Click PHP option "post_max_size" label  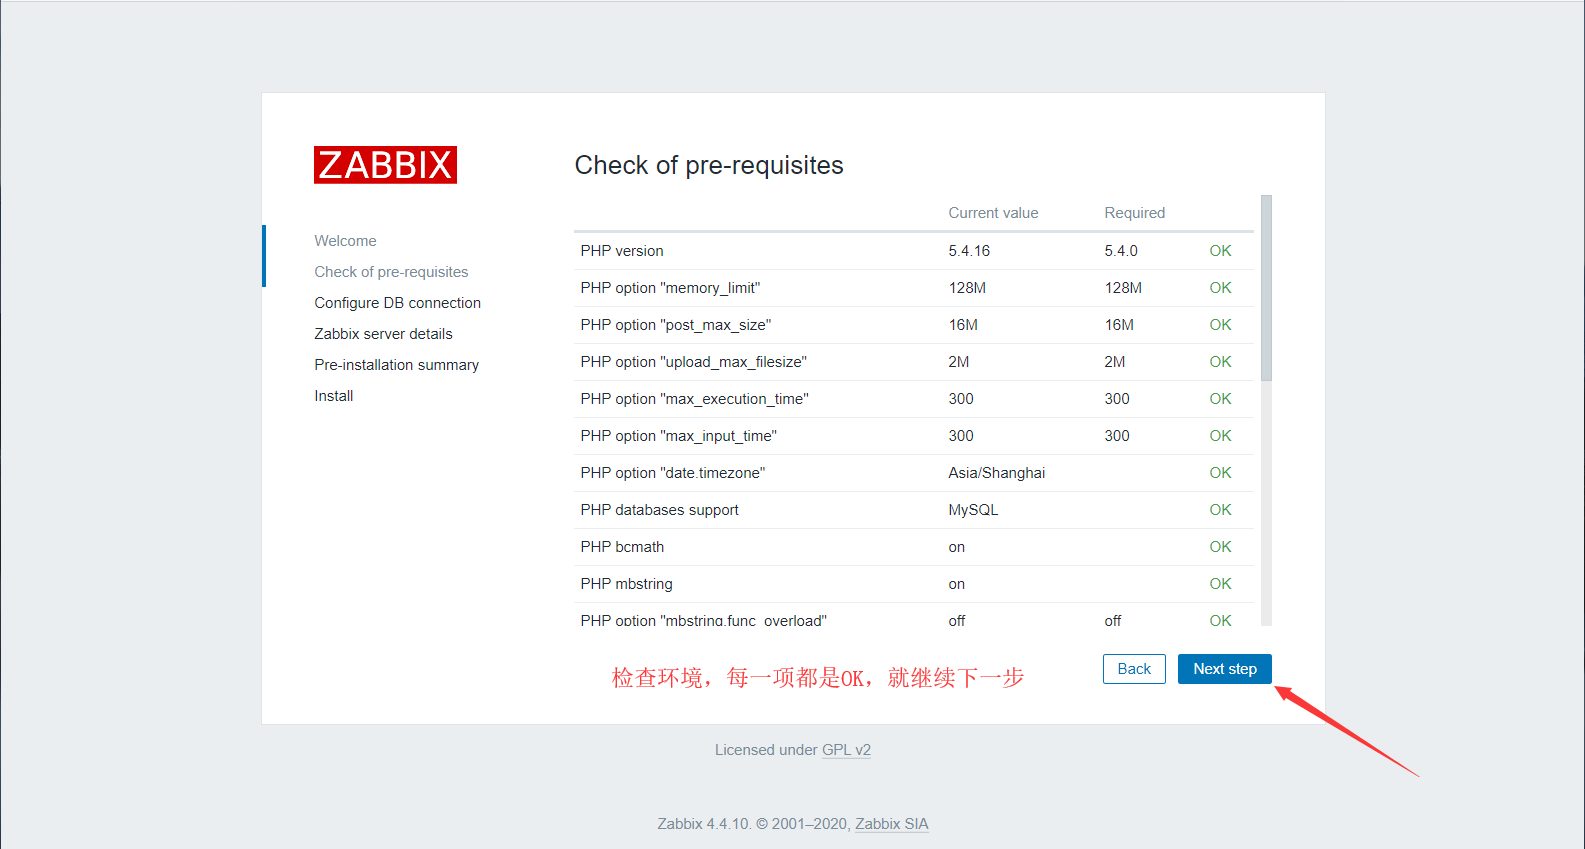(676, 325)
